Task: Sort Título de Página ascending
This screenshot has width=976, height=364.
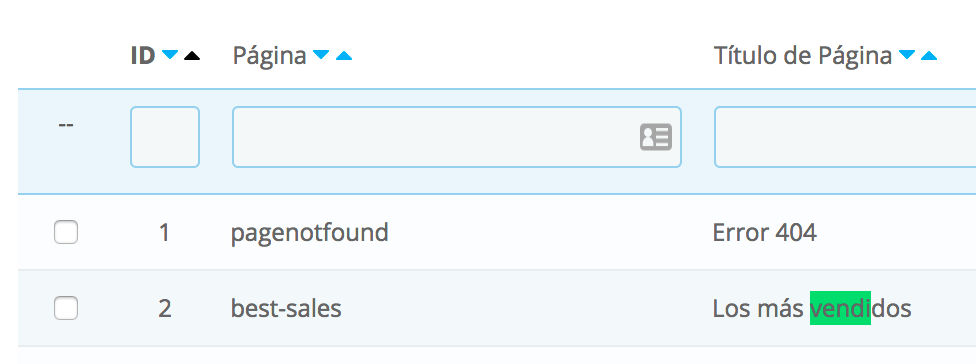Action: pos(929,55)
